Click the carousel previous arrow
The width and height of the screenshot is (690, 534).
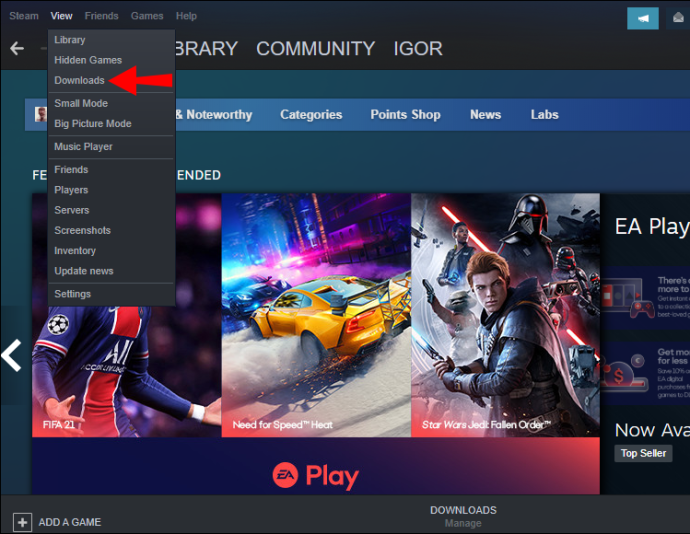(11, 355)
